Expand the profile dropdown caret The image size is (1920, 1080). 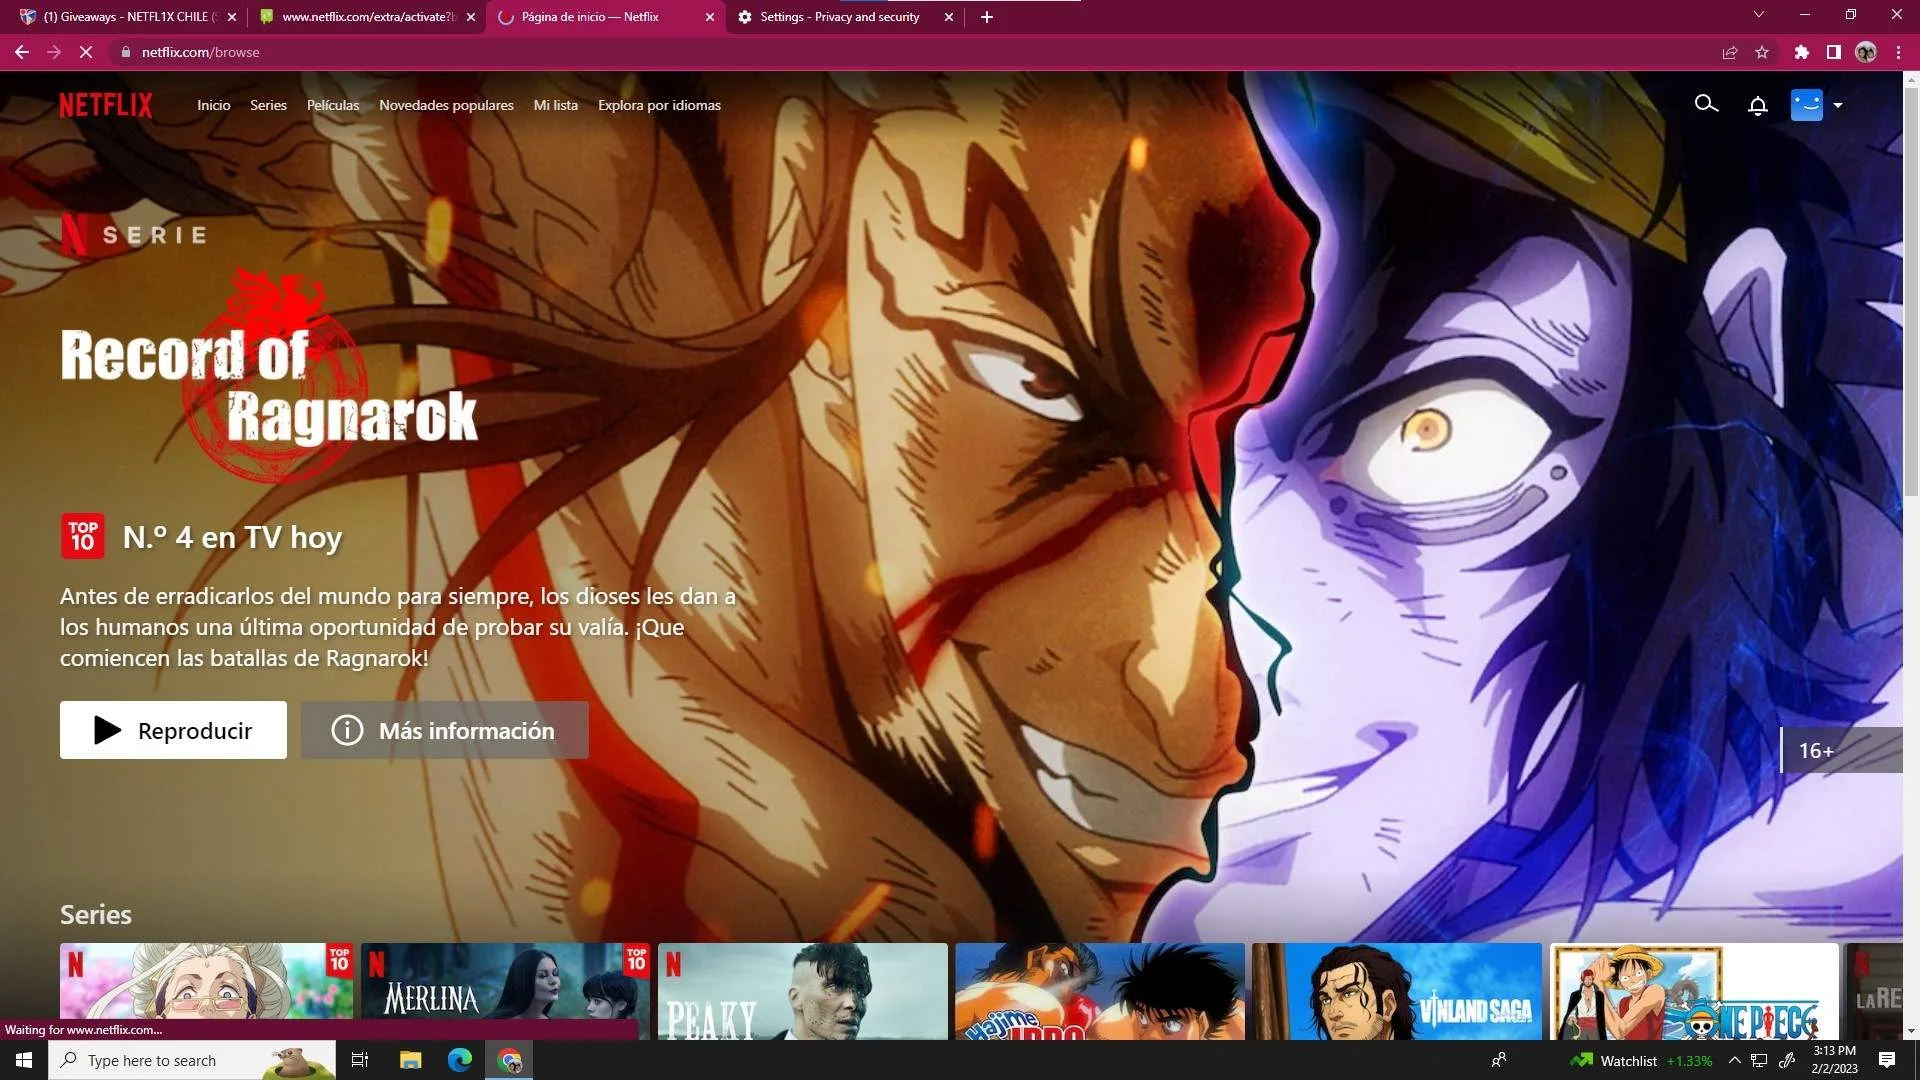(x=1838, y=105)
